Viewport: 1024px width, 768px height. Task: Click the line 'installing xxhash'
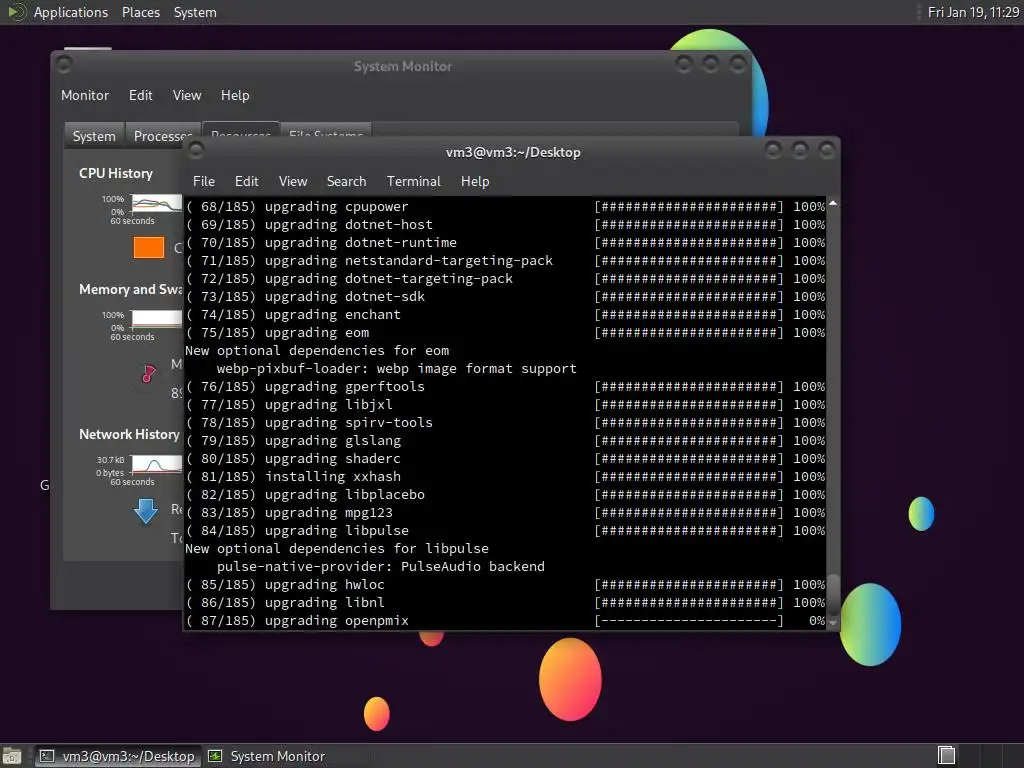click(505, 477)
